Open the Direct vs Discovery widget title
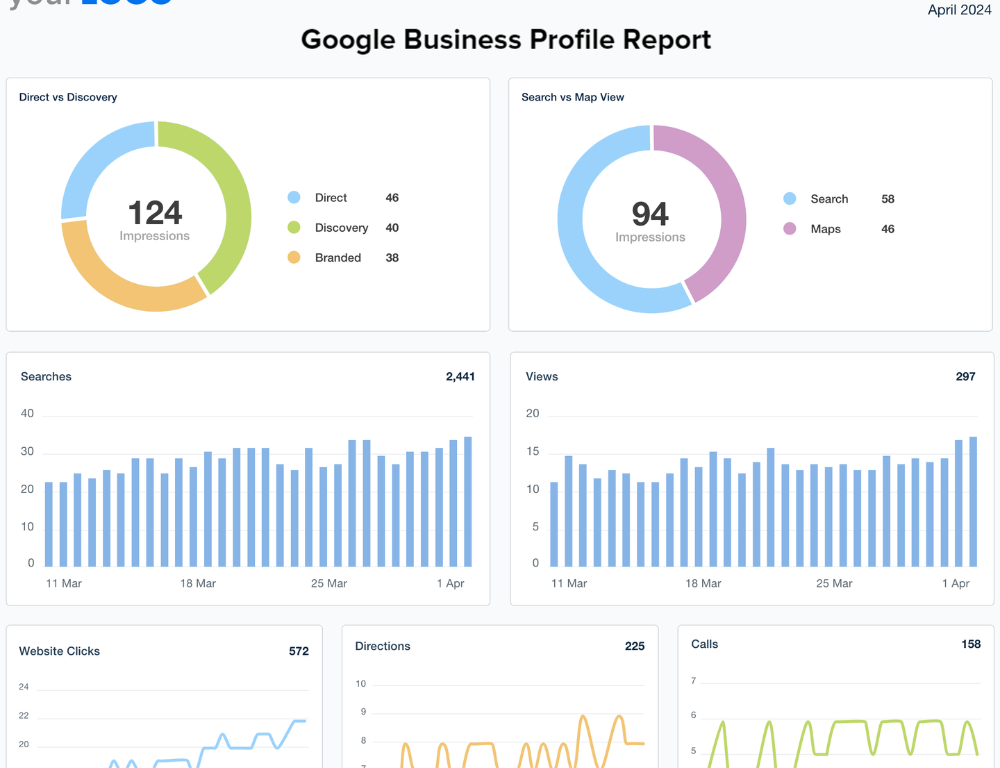Image resolution: width=1000 pixels, height=768 pixels. coord(68,97)
